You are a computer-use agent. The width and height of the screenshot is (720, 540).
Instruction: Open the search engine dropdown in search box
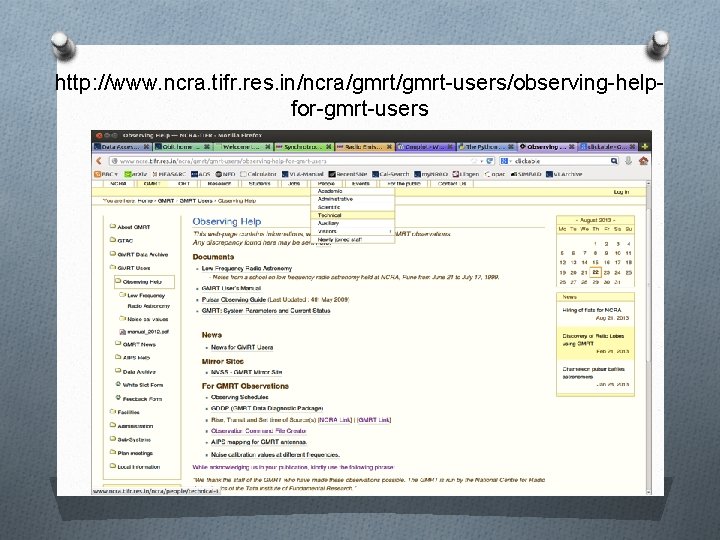point(506,161)
